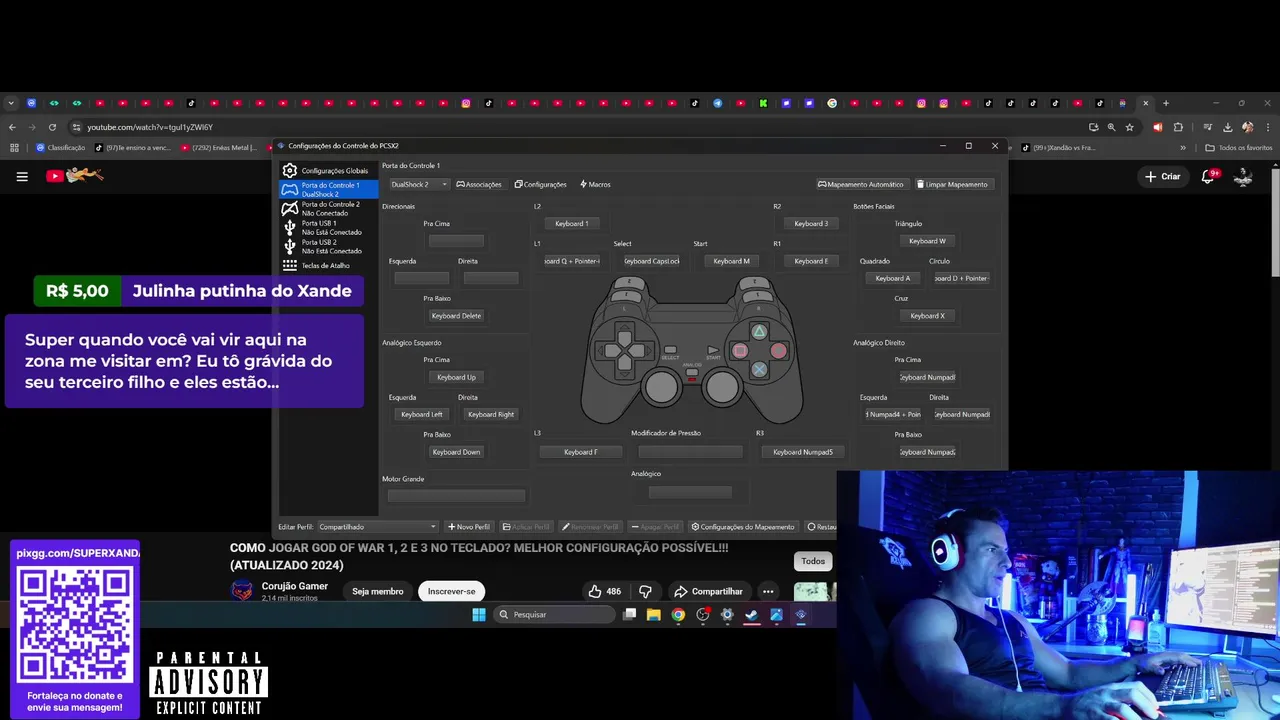Click the empty Direcionais Pra Cima binding
This screenshot has height=720, width=1280.
pos(456,241)
